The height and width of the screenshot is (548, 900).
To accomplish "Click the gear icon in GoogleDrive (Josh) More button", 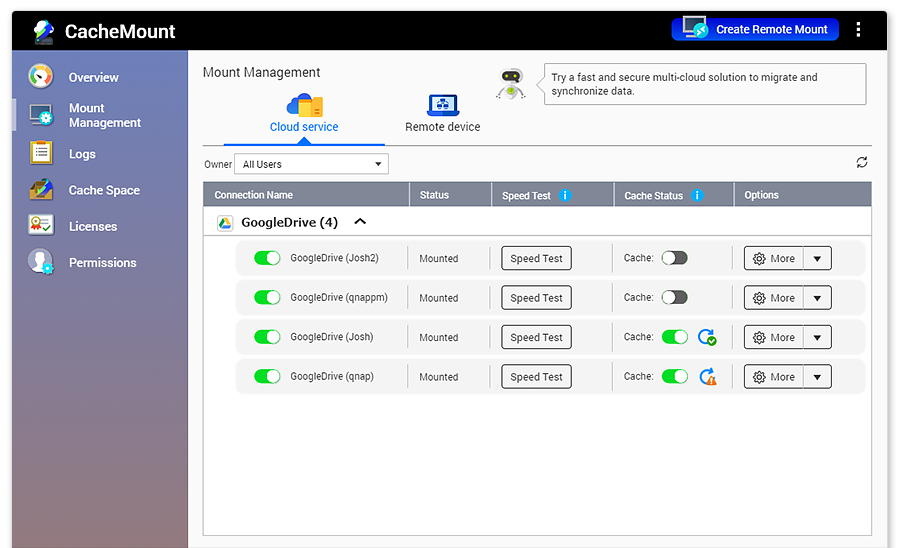I will pyautogui.click(x=759, y=338).
